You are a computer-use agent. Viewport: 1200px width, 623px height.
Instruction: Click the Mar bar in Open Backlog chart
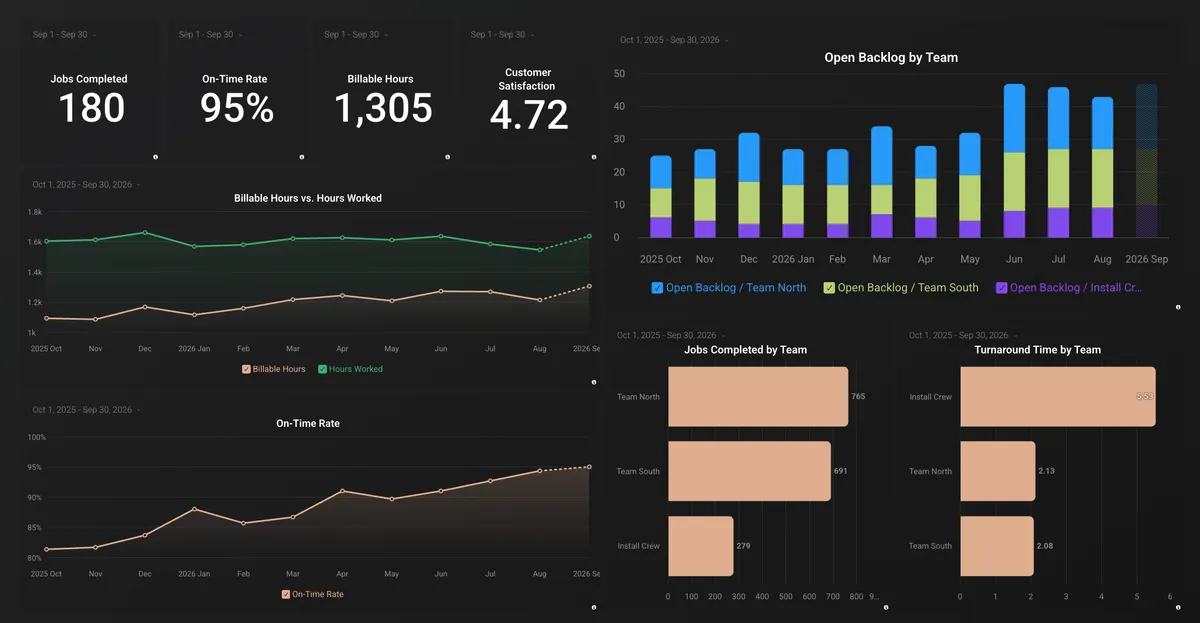click(882, 182)
